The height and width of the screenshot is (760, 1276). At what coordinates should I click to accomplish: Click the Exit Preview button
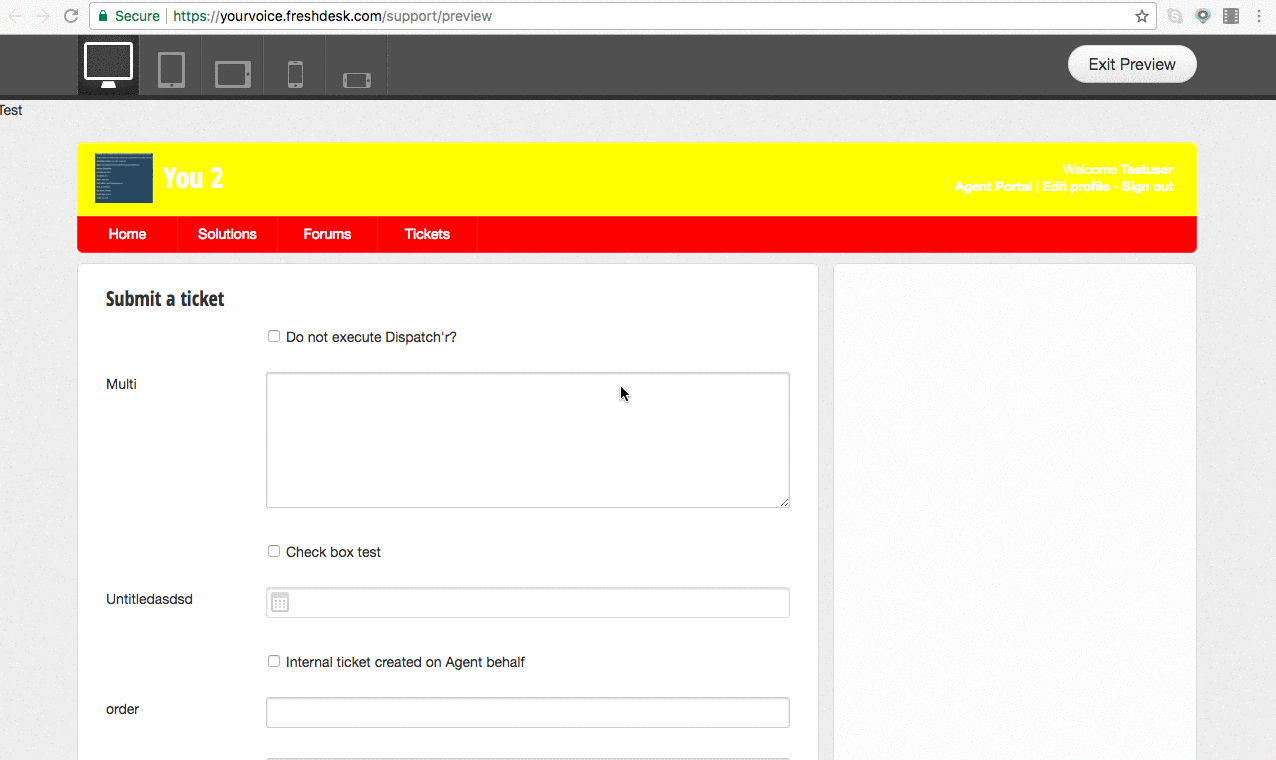pyautogui.click(x=1132, y=64)
